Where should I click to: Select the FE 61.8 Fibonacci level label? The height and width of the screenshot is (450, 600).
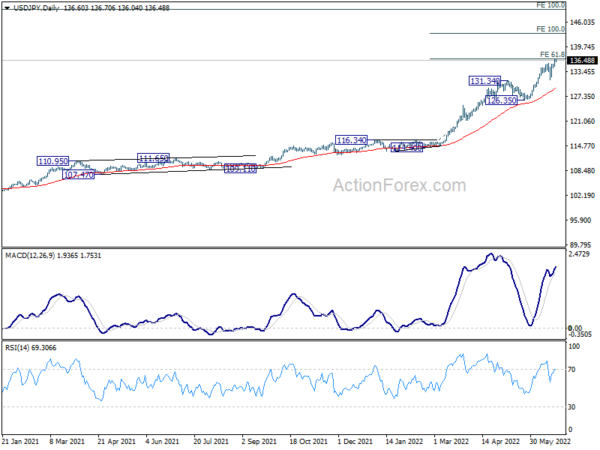pos(552,54)
